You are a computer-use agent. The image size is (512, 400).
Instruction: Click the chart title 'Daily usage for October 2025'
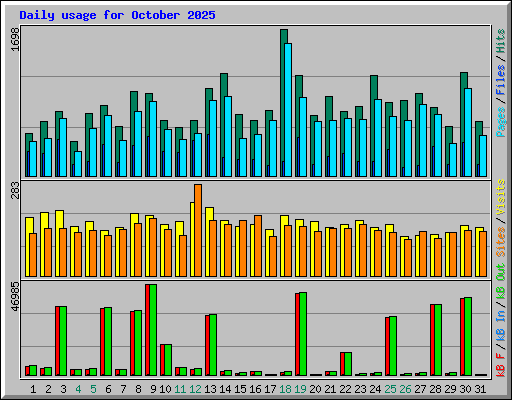[117, 15]
